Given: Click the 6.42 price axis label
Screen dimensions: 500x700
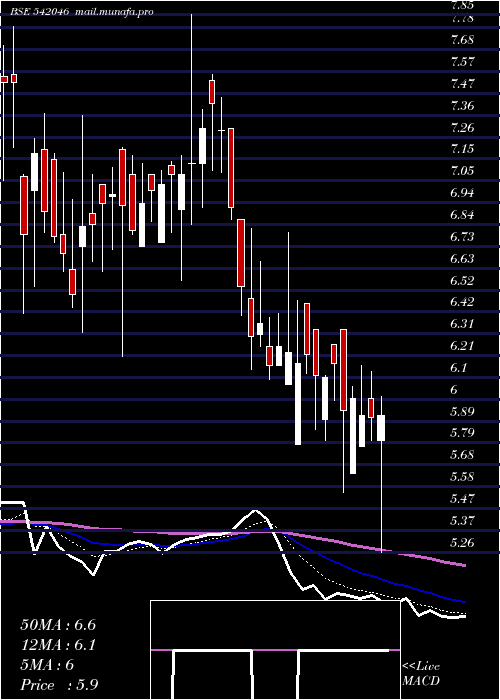Looking at the screenshot, I should (x=462, y=302).
